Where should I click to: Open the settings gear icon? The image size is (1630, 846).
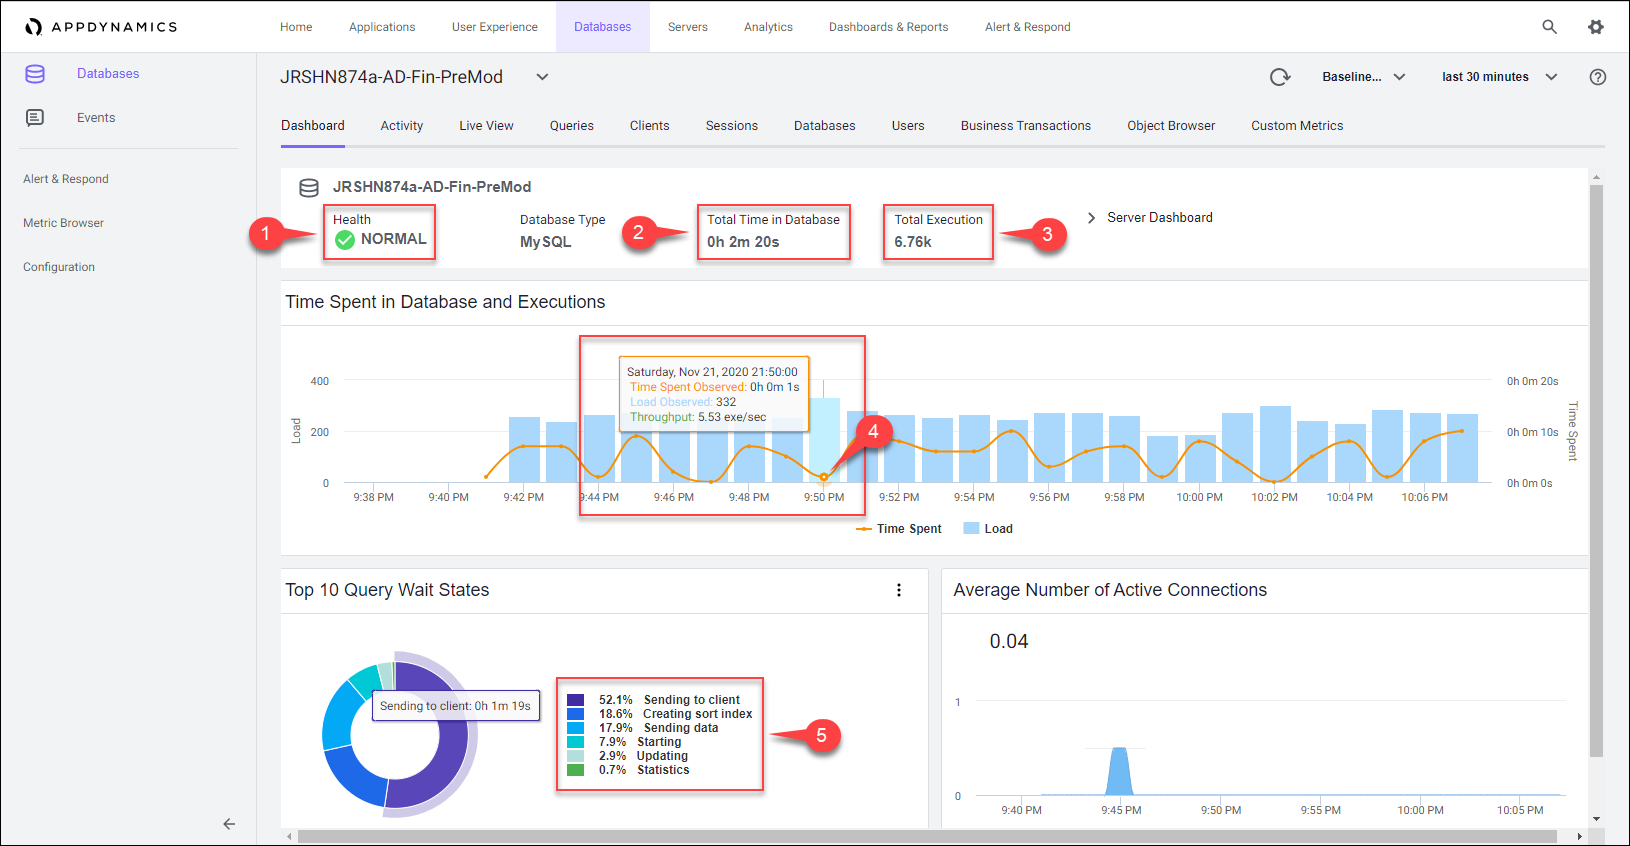pyautogui.click(x=1596, y=27)
